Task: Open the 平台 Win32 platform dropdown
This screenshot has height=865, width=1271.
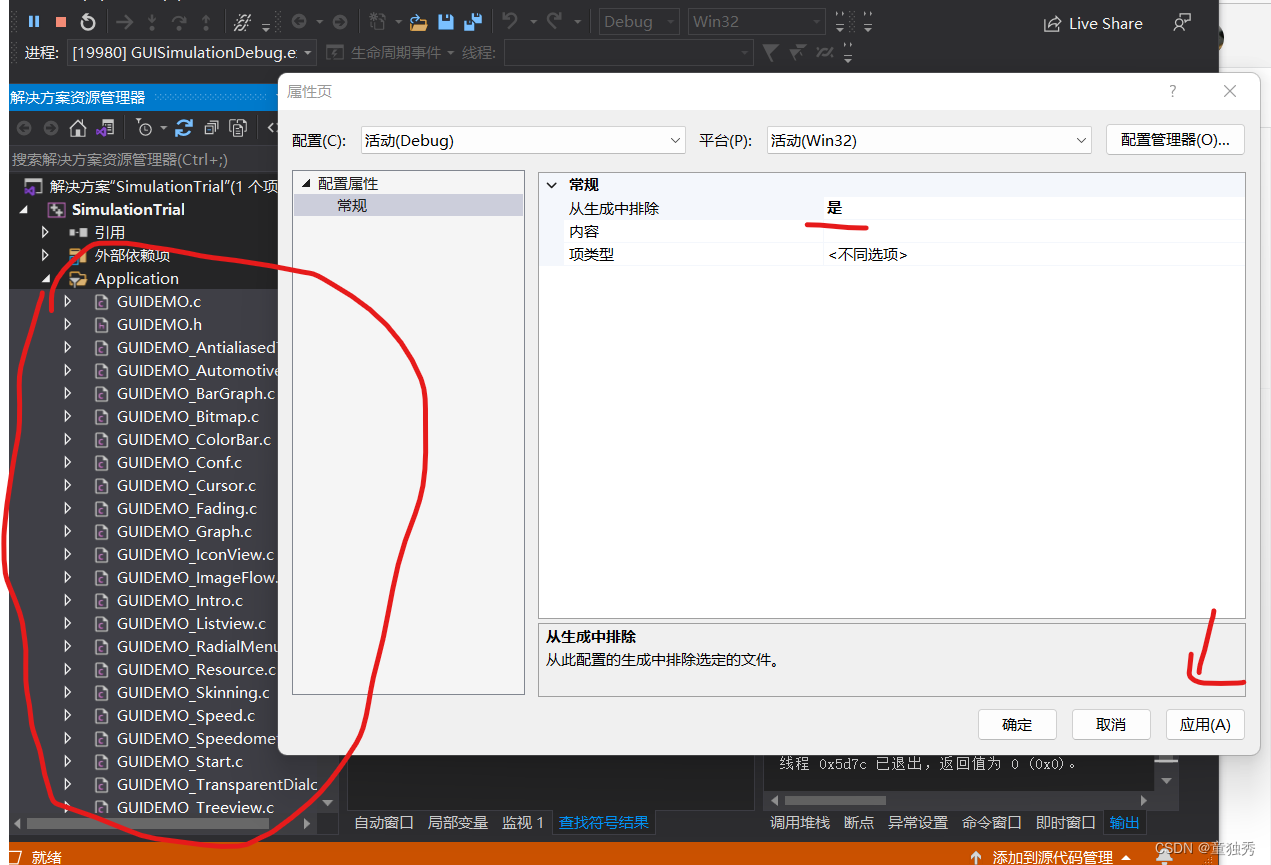Action: click(x=928, y=141)
